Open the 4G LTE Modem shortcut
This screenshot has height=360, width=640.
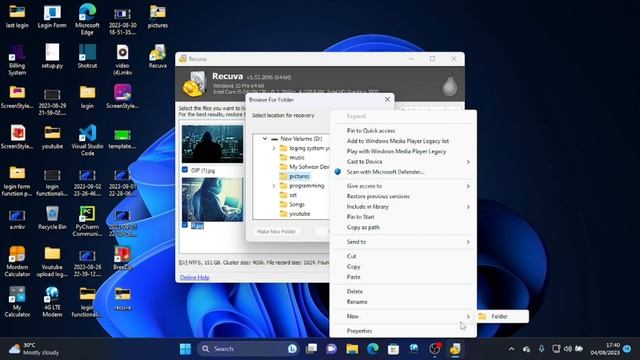pyautogui.click(x=52, y=302)
